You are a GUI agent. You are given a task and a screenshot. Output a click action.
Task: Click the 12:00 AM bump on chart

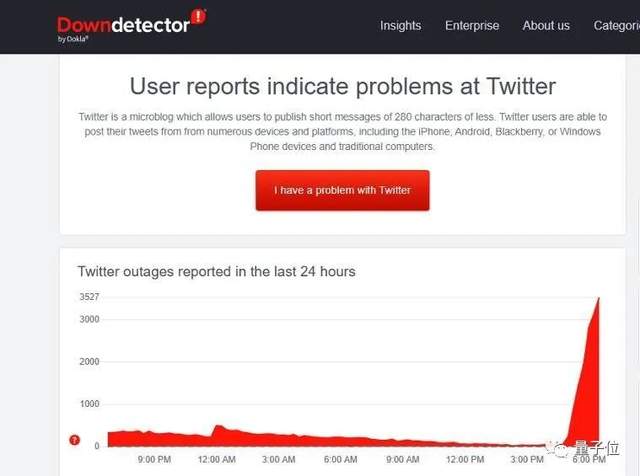(x=217, y=427)
